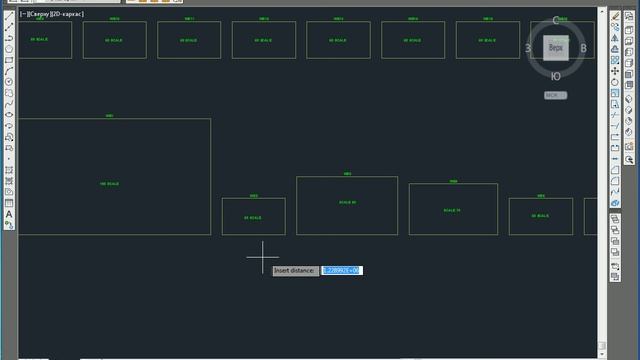Open the МСК coordinate system dropdown
640x360 pixels.
(x=556, y=95)
